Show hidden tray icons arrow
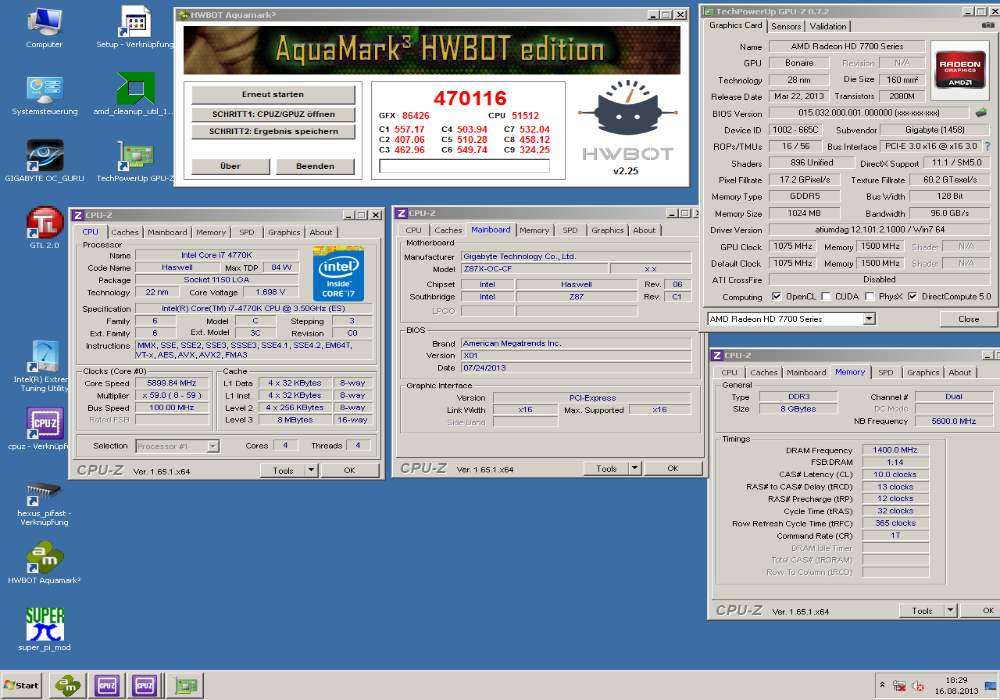 click(882, 685)
